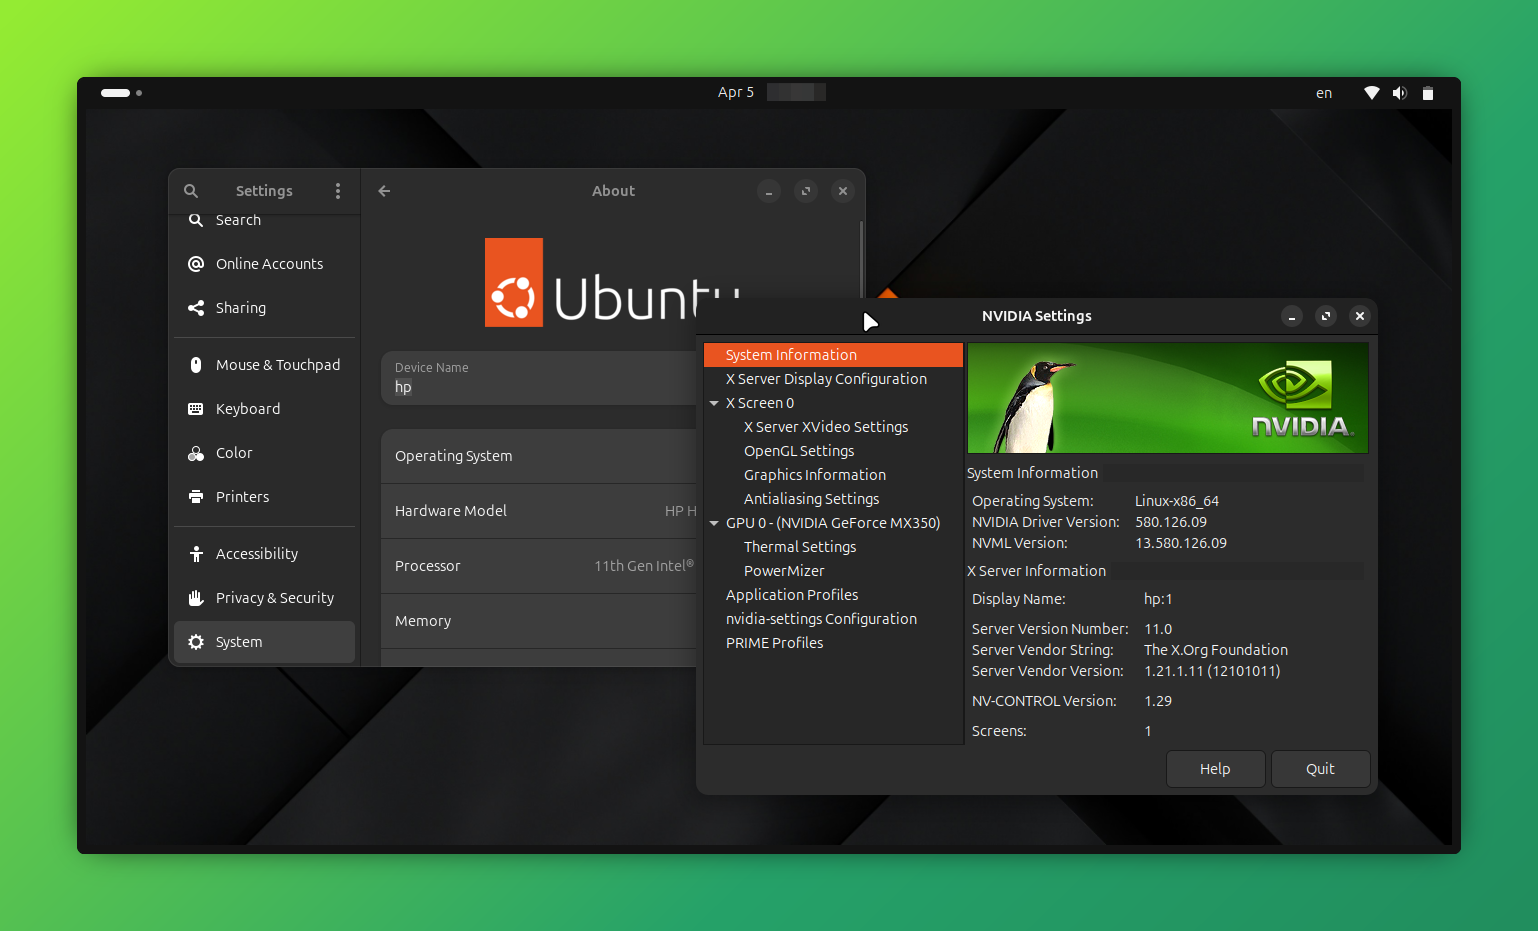Select PowerMizer in the NVIDIA tree
The height and width of the screenshot is (931, 1538).
click(784, 570)
